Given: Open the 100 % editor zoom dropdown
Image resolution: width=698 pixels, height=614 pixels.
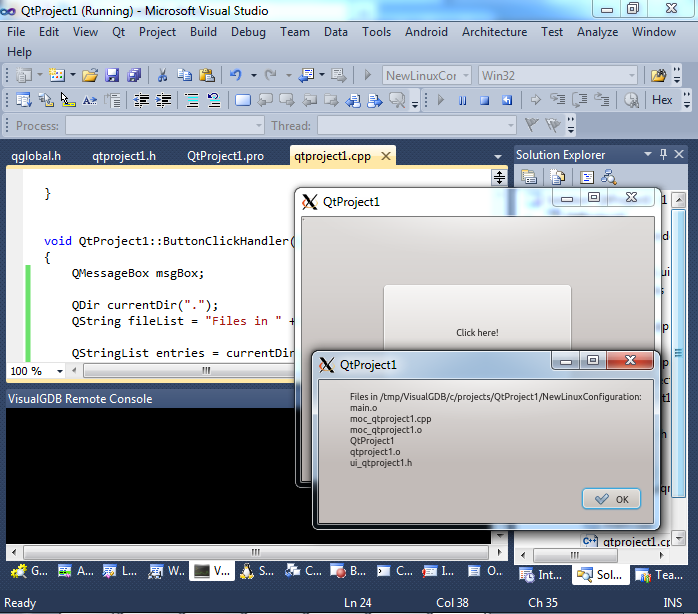Looking at the screenshot, I should [x=60, y=371].
